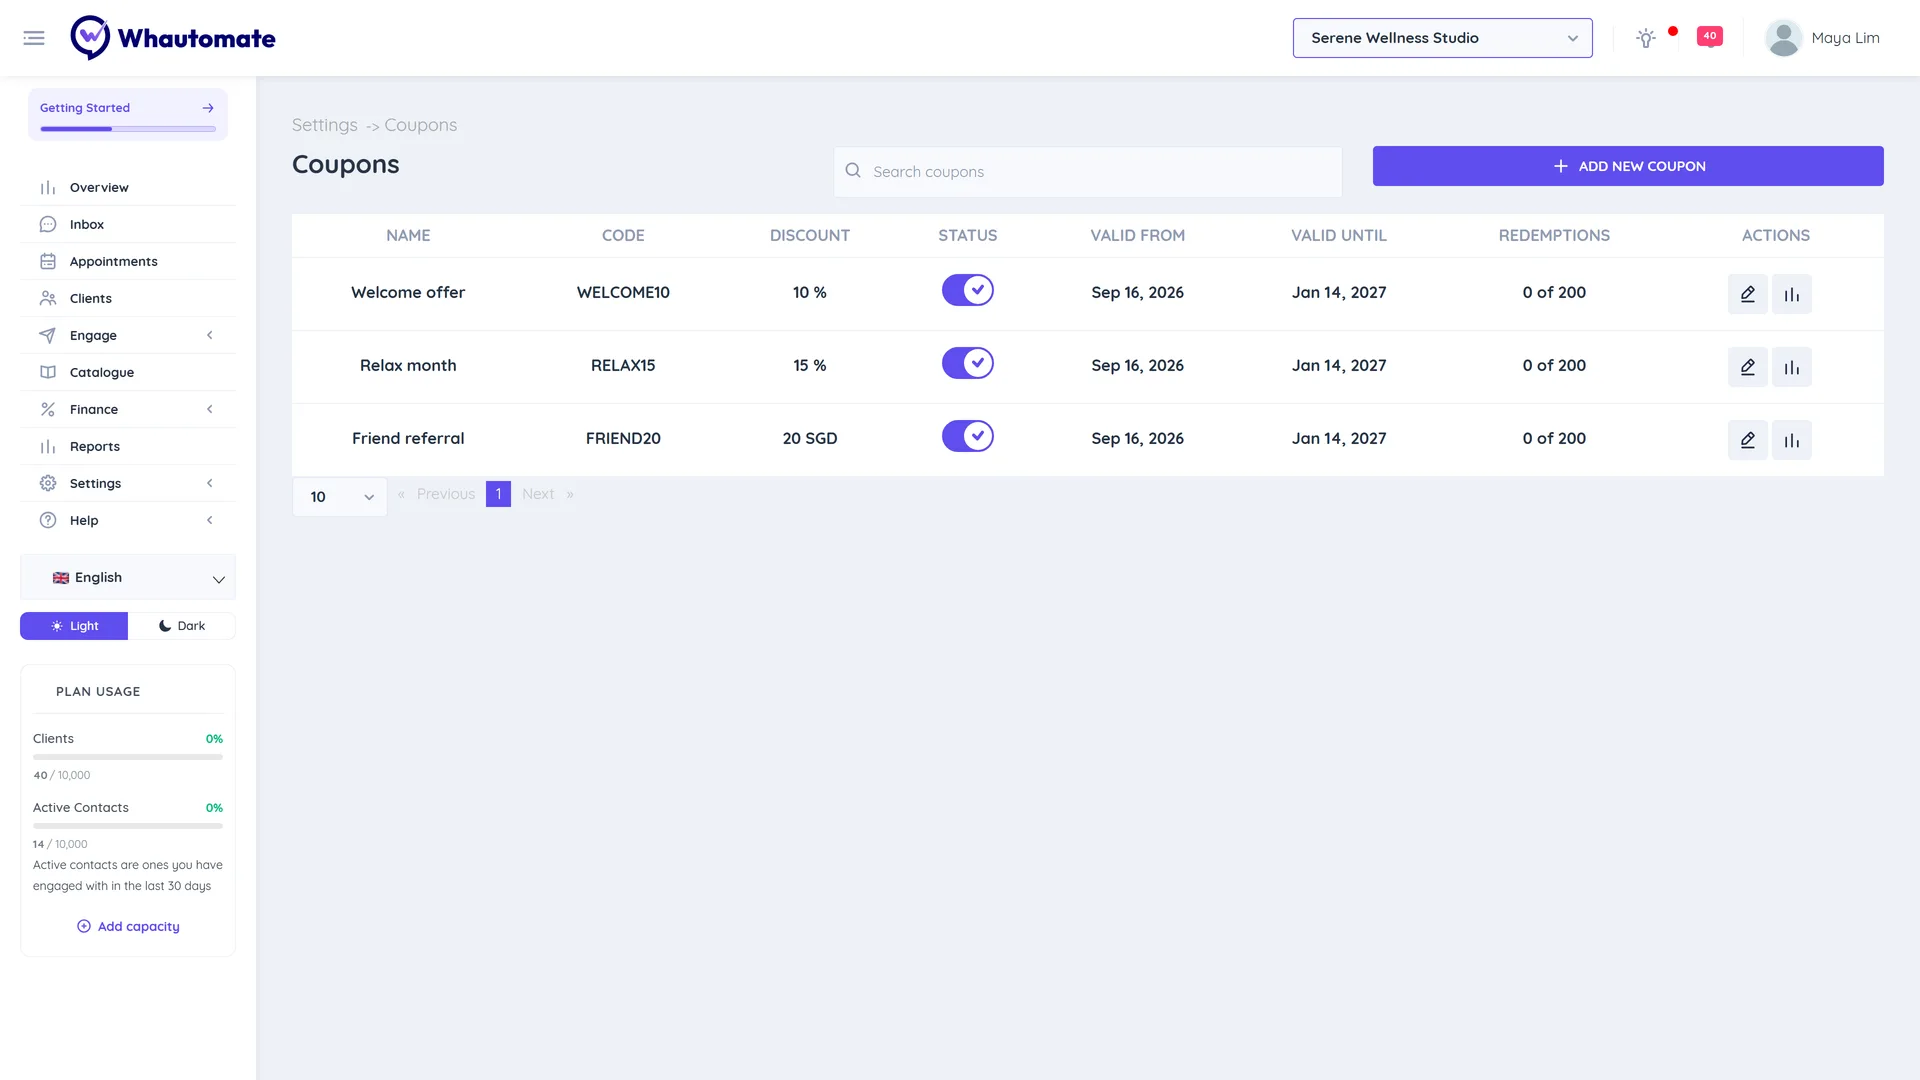Disable the RELAX15 coupon status toggle
1920x1080 pixels.
(967, 364)
